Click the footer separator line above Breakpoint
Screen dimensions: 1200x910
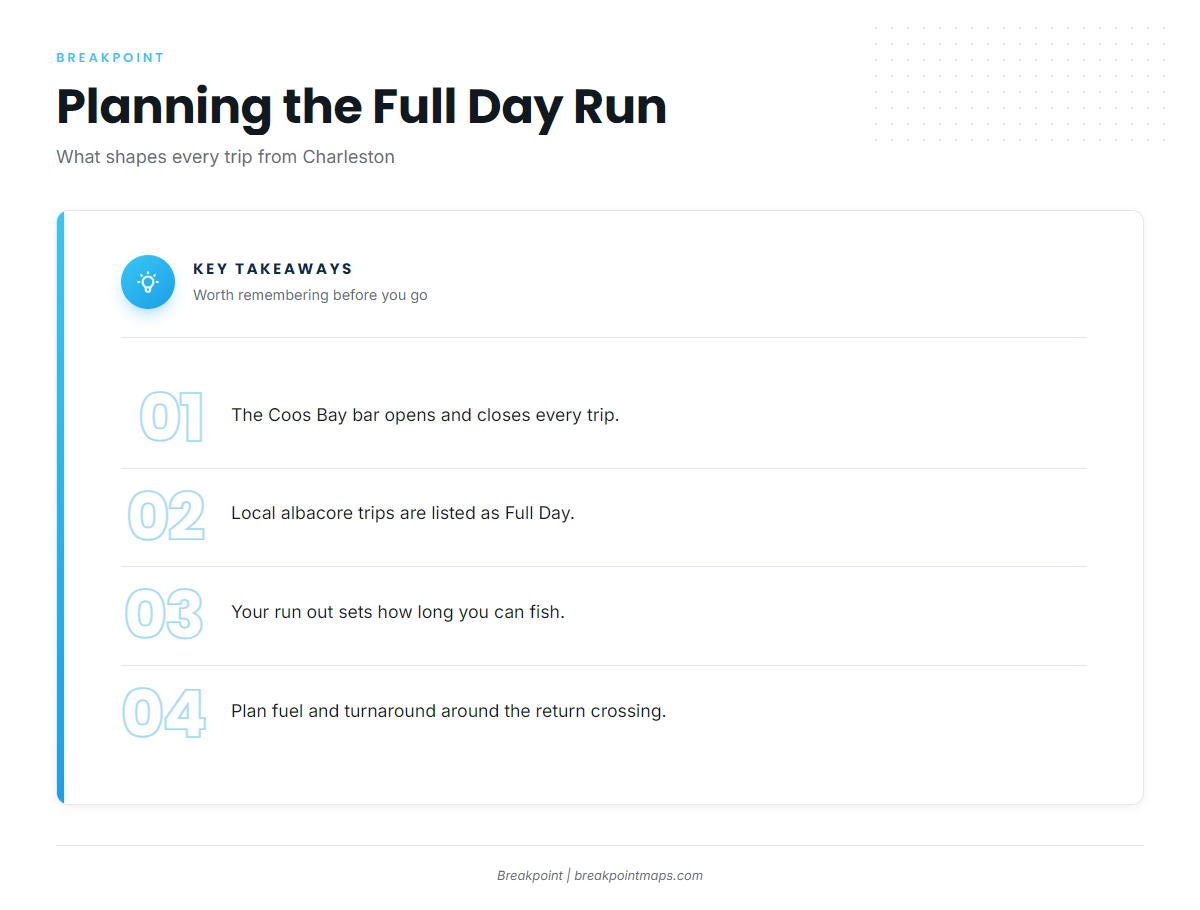[600, 846]
